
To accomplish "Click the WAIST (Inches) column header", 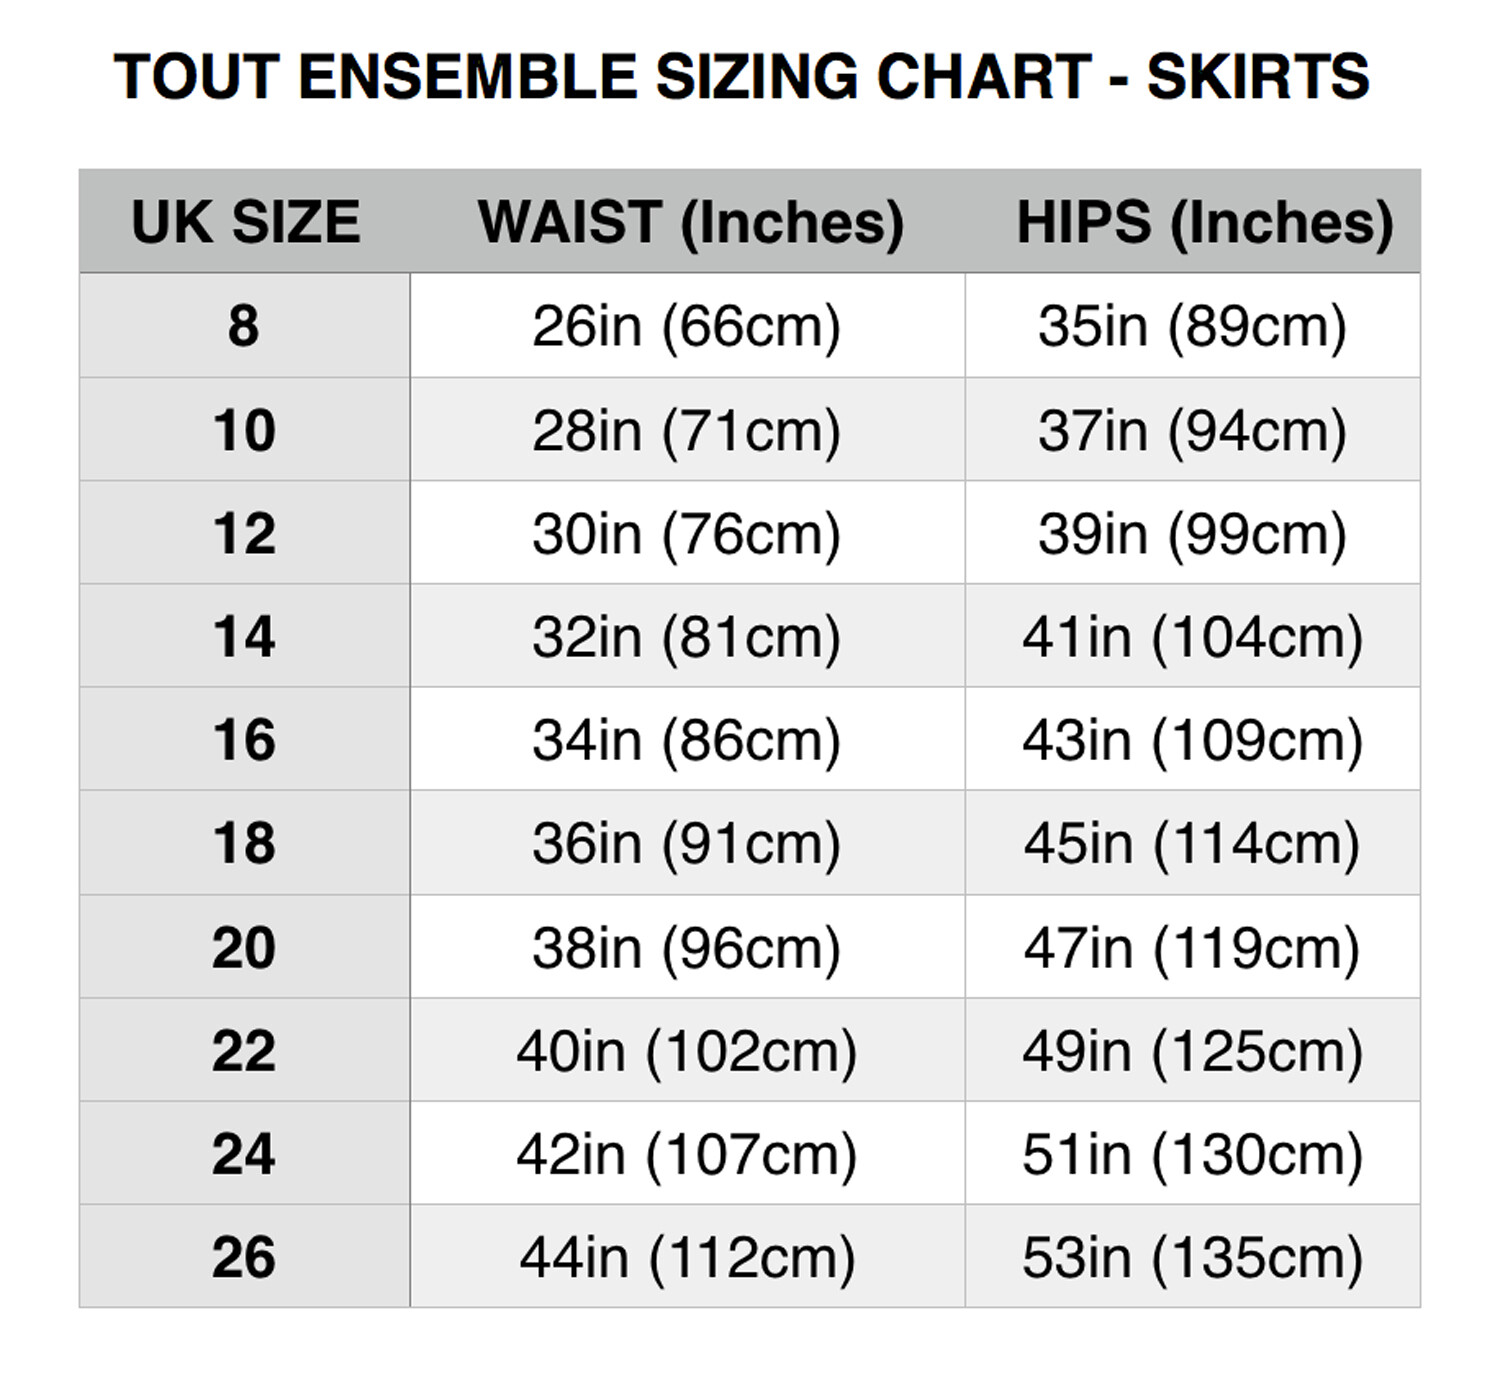I will 690,222.
